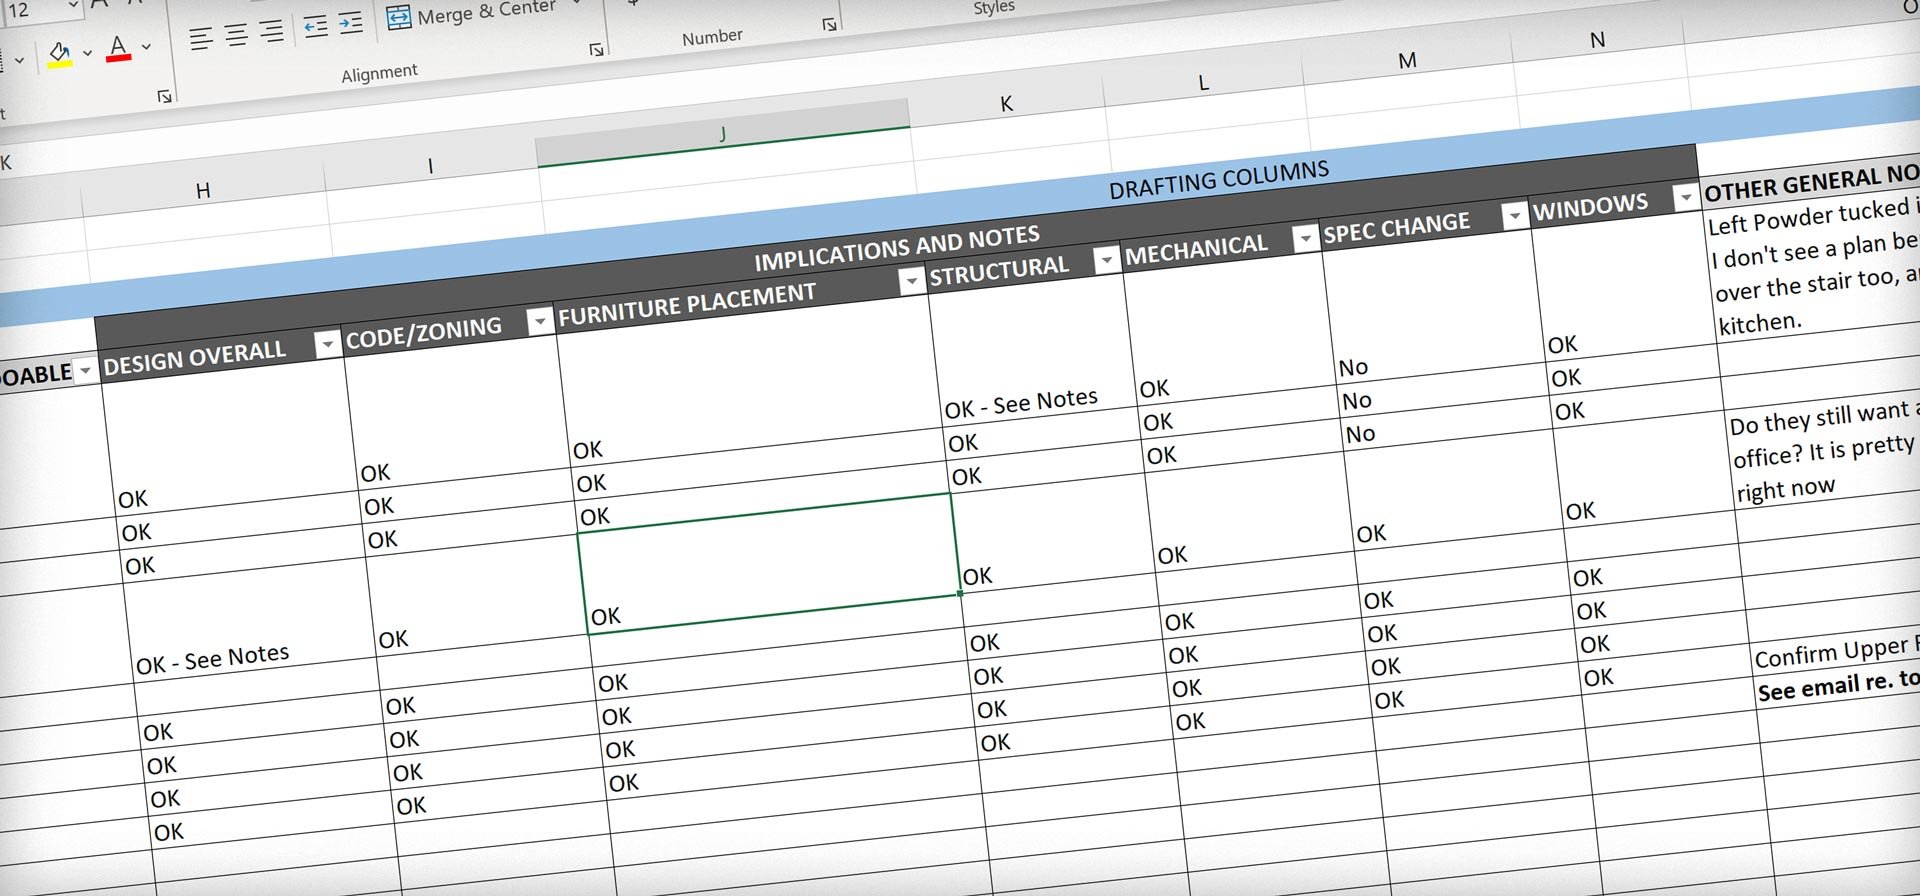Decrease cell indent
Image resolution: width=1920 pixels, height=896 pixels.
point(316,27)
